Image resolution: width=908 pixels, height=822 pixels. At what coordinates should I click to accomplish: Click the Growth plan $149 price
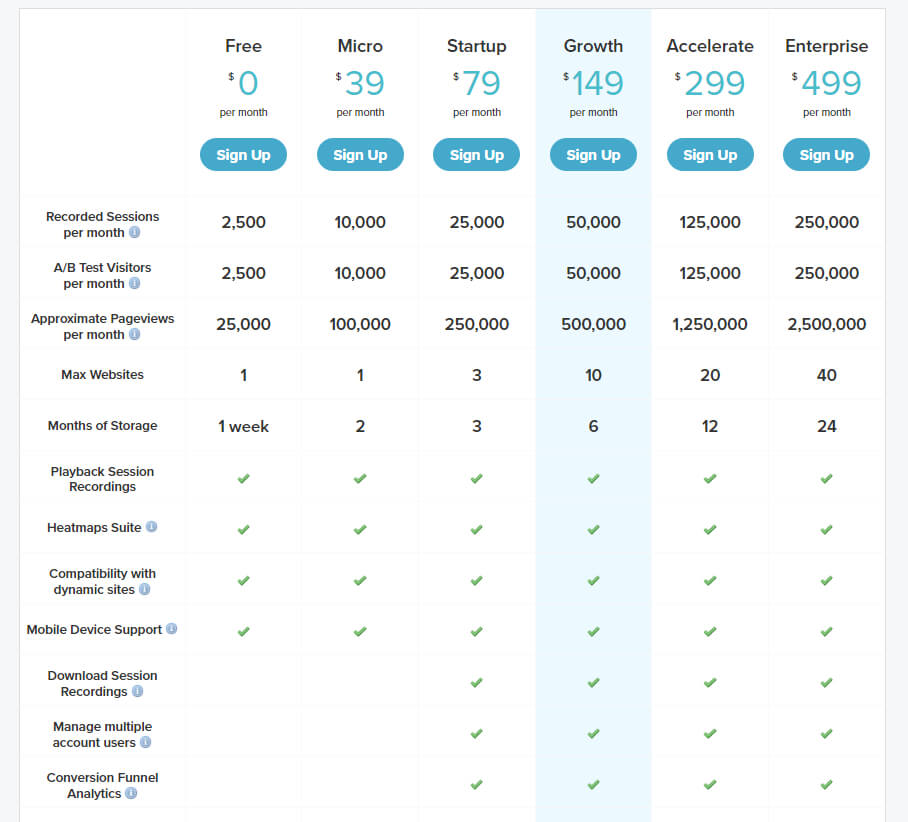coord(594,83)
